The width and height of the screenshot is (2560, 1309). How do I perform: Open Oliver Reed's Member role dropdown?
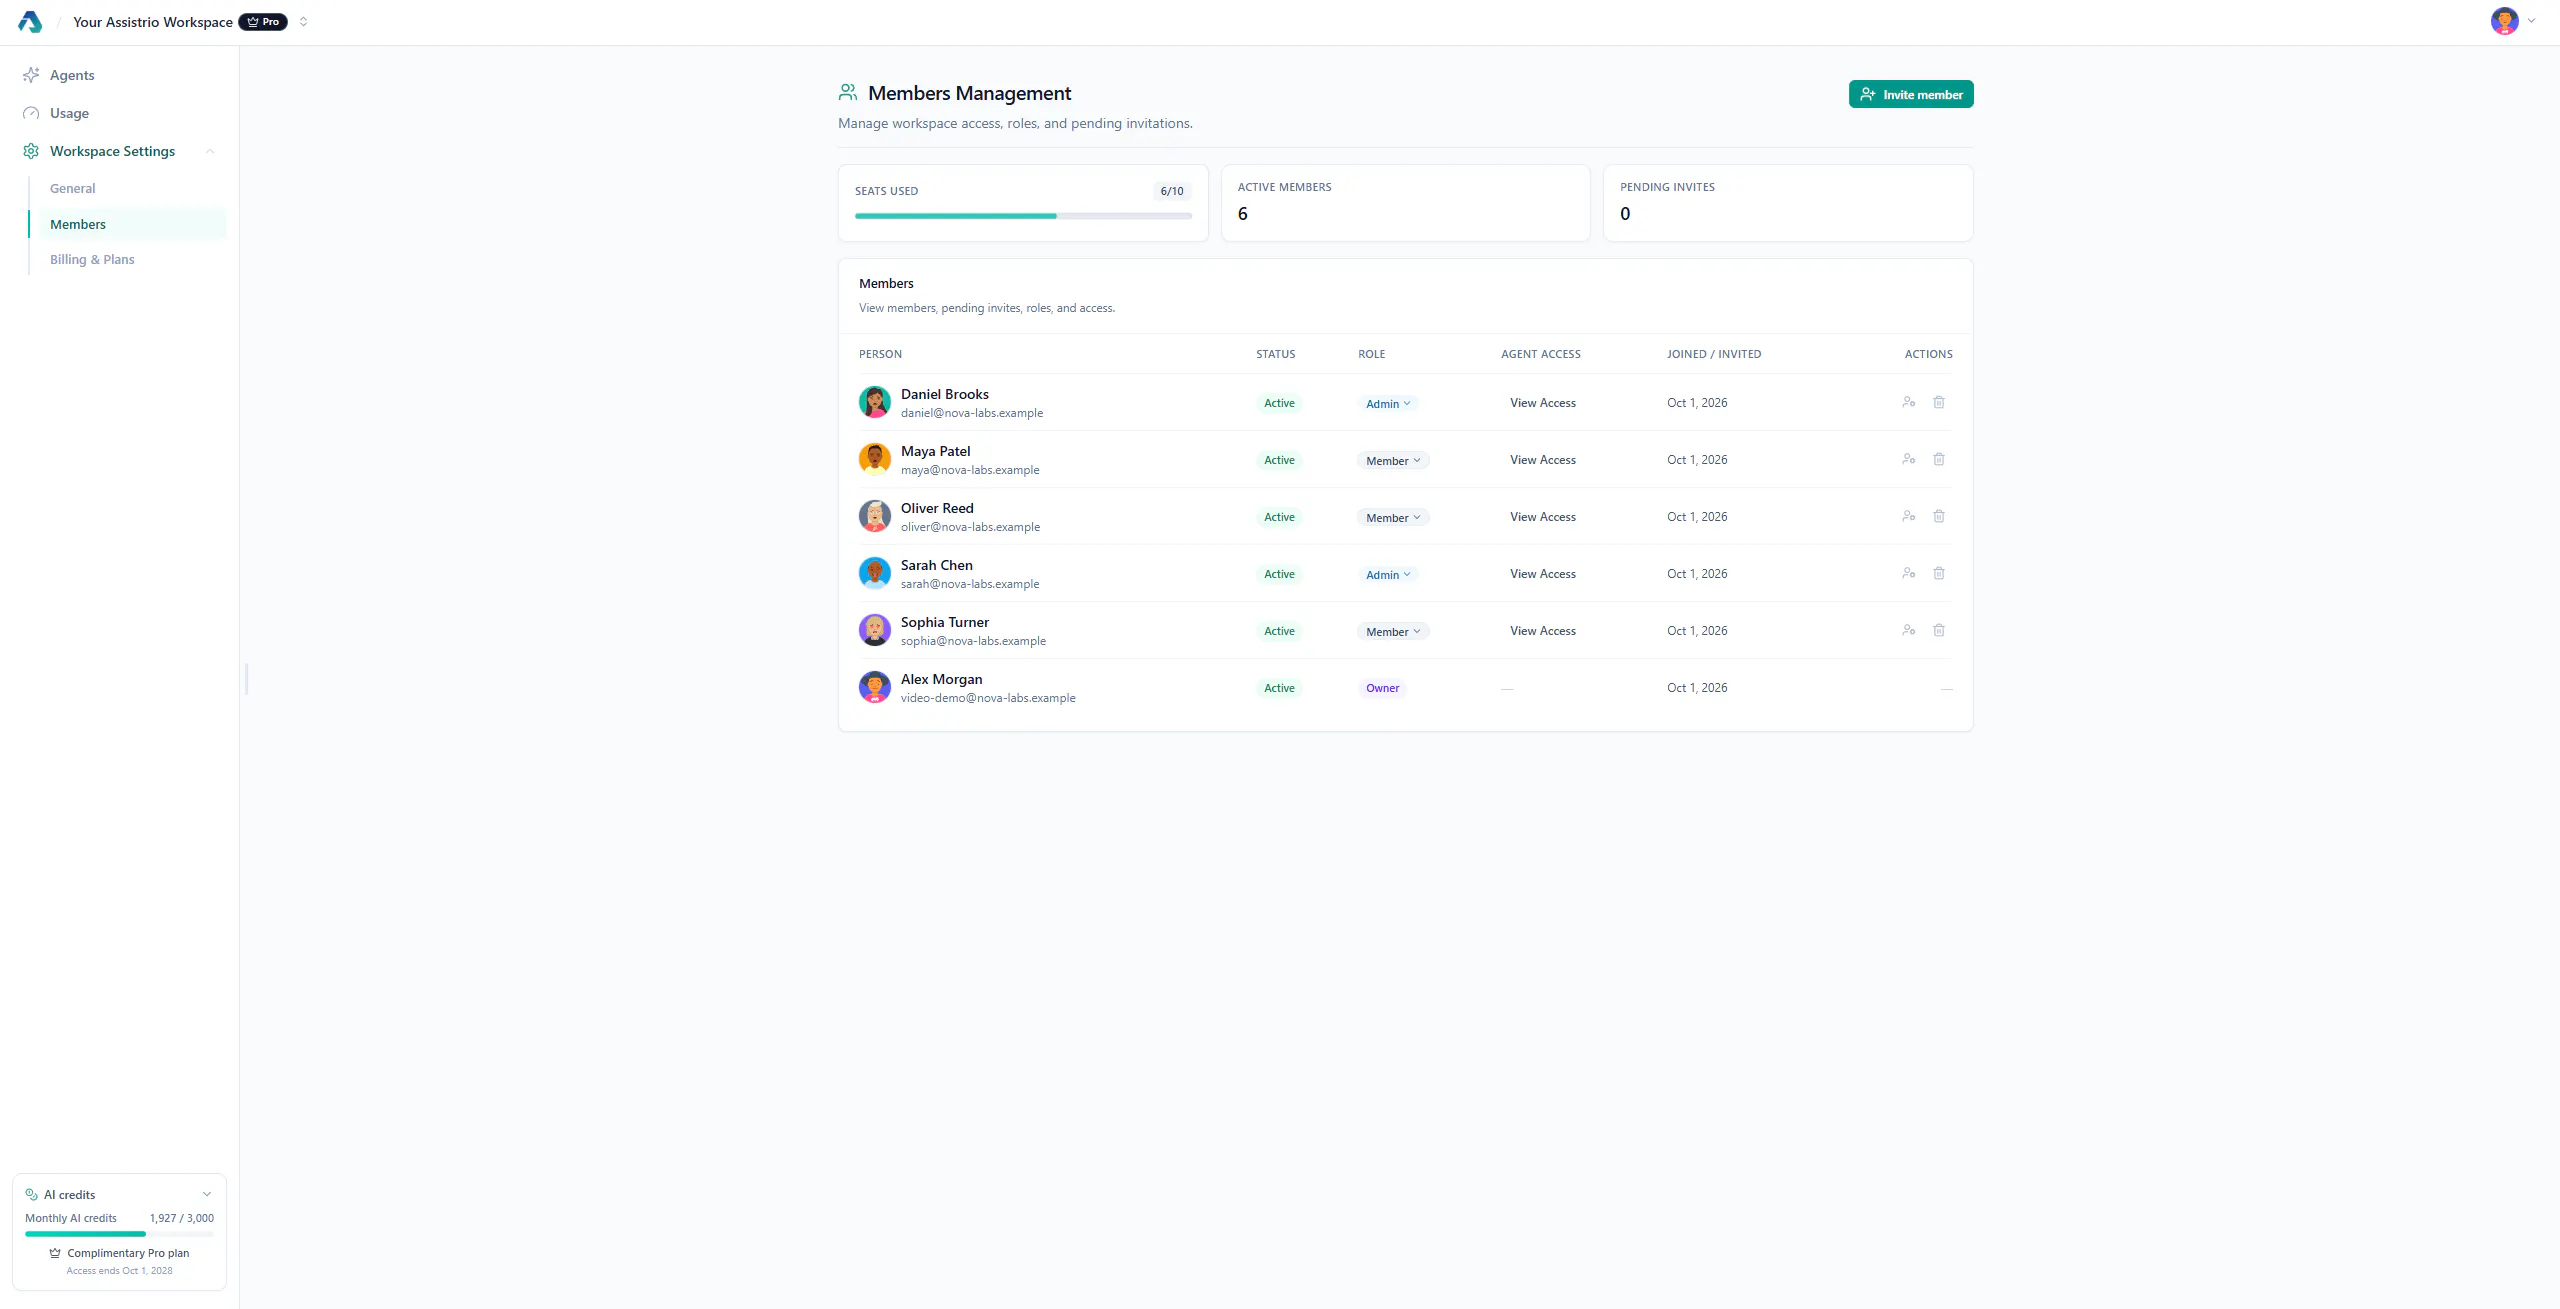(1393, 518)
